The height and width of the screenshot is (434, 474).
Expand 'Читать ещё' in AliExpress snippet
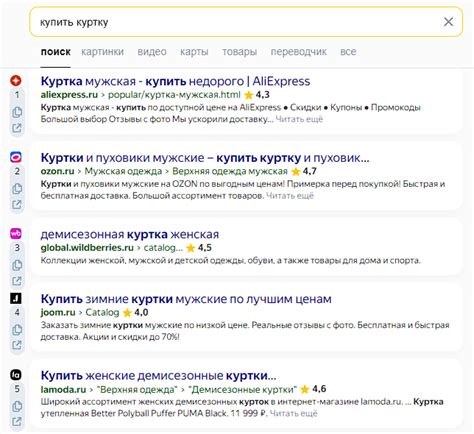click(299, 119)
